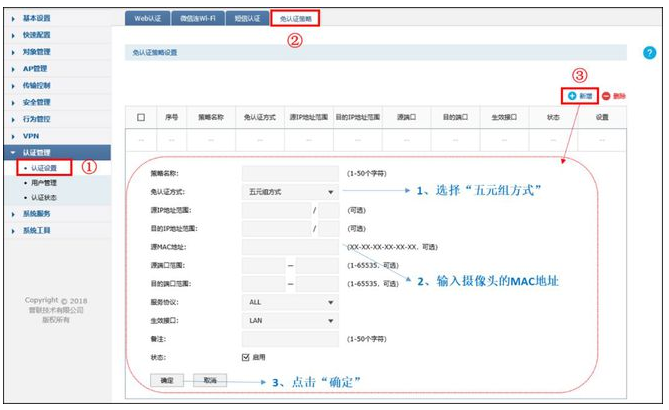Focus the 备注 remark input field

pyautogui.click(x=290, y=339)
